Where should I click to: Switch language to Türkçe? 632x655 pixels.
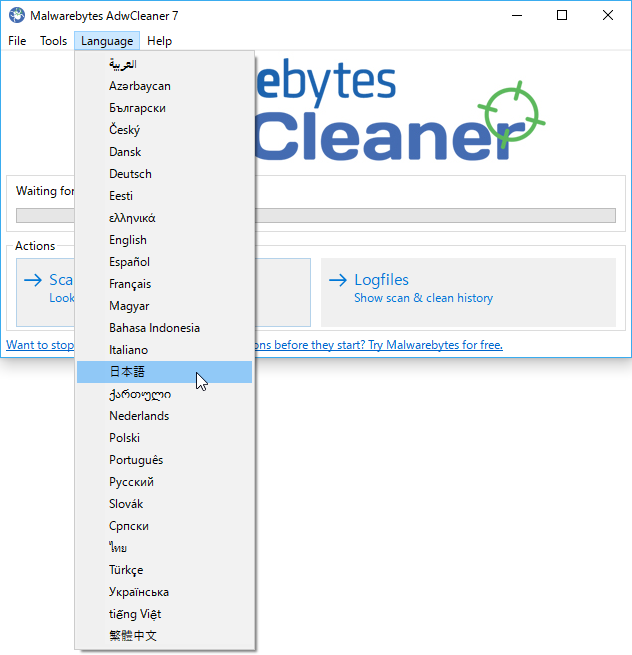(165, 570)
